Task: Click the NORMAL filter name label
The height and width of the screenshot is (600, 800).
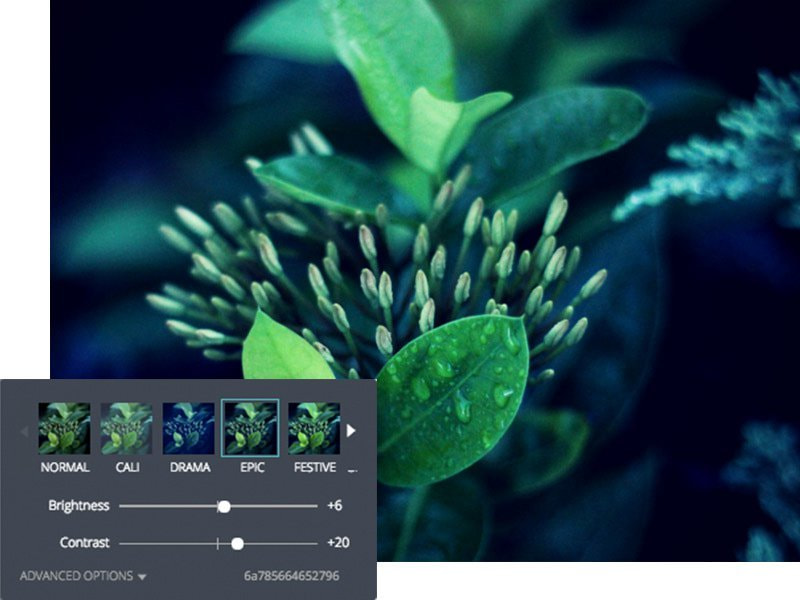Action: click(64, 466)
